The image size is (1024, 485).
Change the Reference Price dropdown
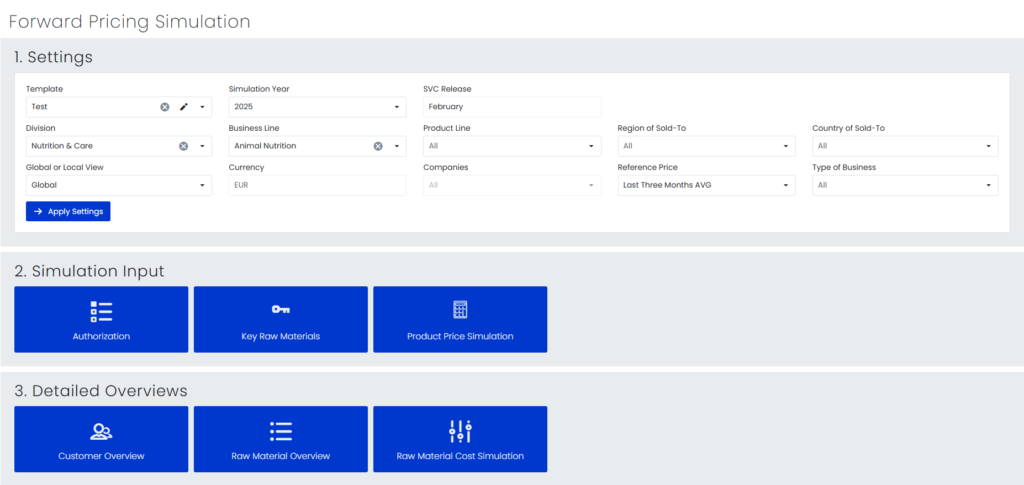[x=707, y=185]
